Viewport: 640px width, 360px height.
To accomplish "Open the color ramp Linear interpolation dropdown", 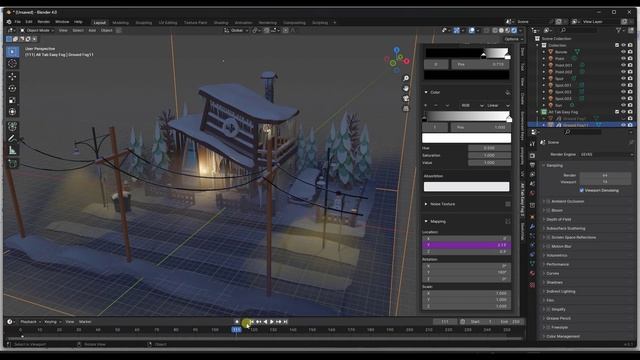I will 498,105.
